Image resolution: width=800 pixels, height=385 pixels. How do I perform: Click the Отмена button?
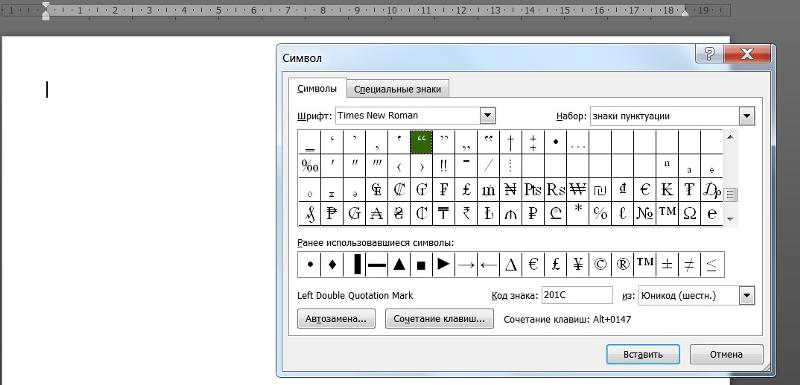[727, 354]
